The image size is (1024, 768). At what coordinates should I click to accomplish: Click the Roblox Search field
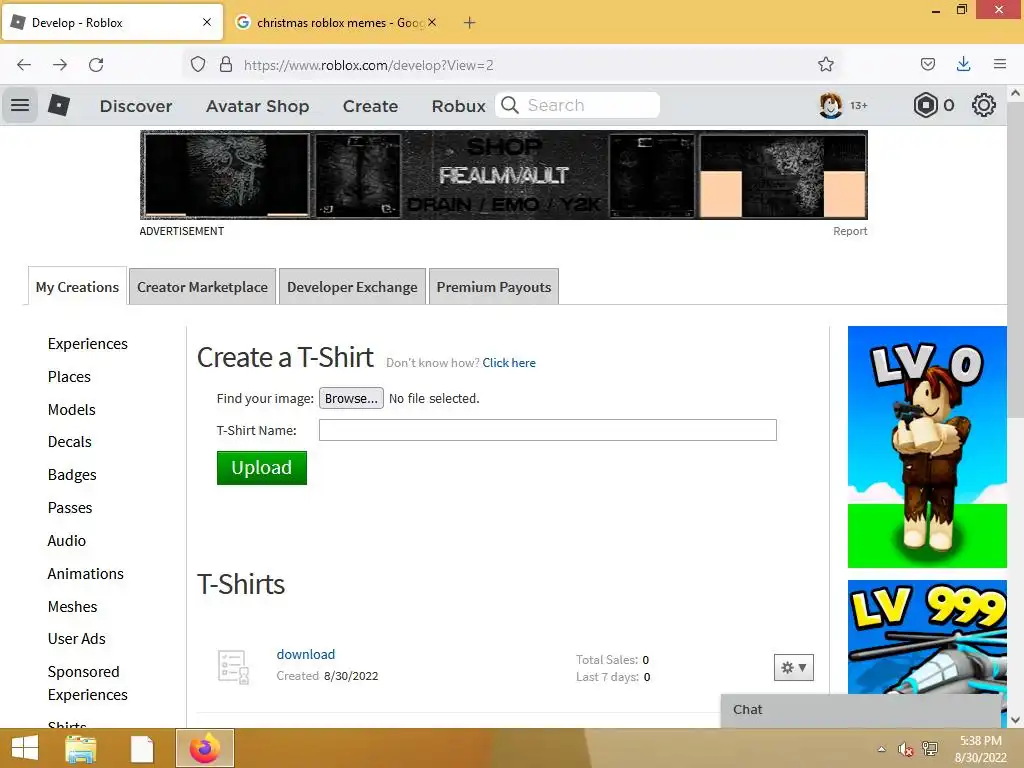coord(577,105)
